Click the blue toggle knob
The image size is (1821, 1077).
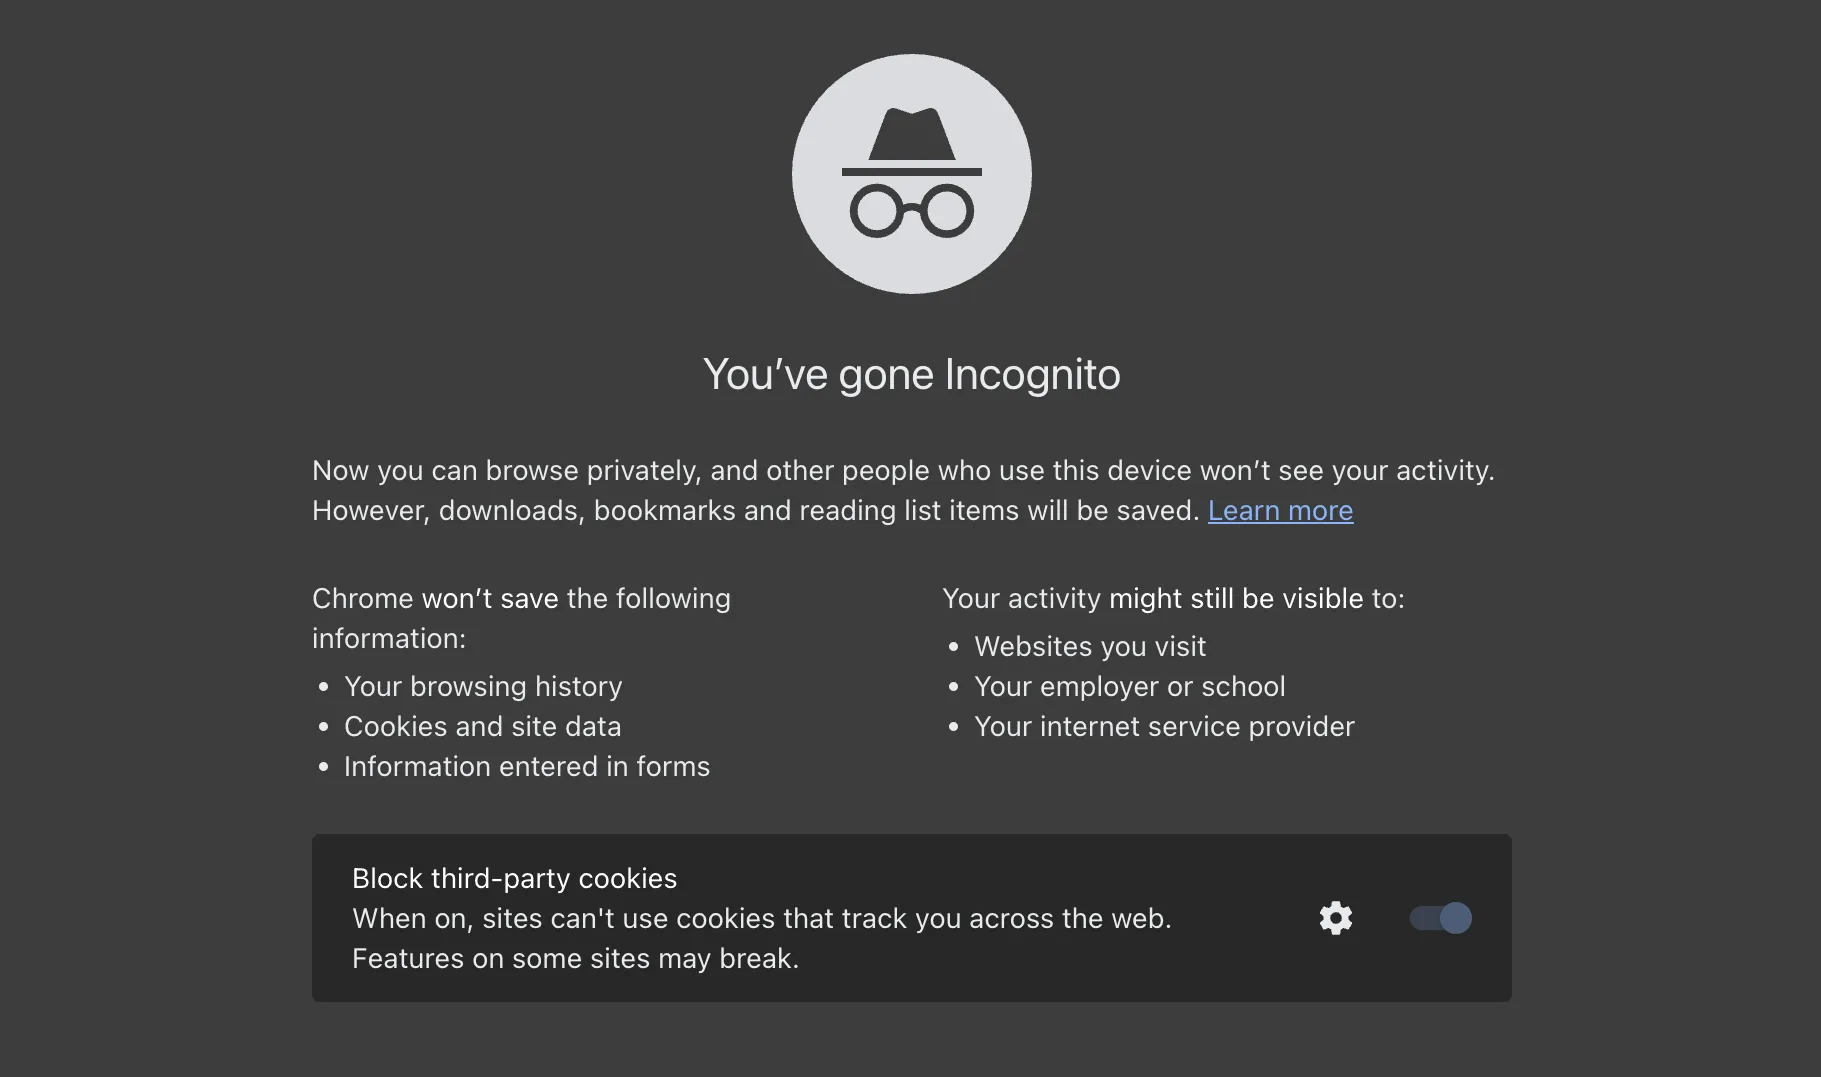[1453, 917]
